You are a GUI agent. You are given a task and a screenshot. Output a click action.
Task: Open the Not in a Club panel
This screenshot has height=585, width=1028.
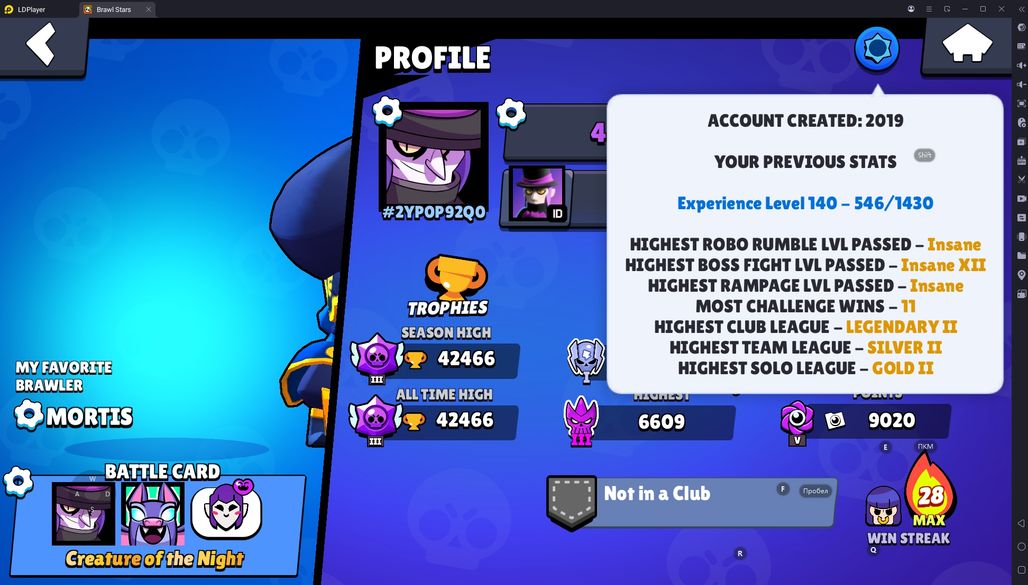tap(691, 502)
